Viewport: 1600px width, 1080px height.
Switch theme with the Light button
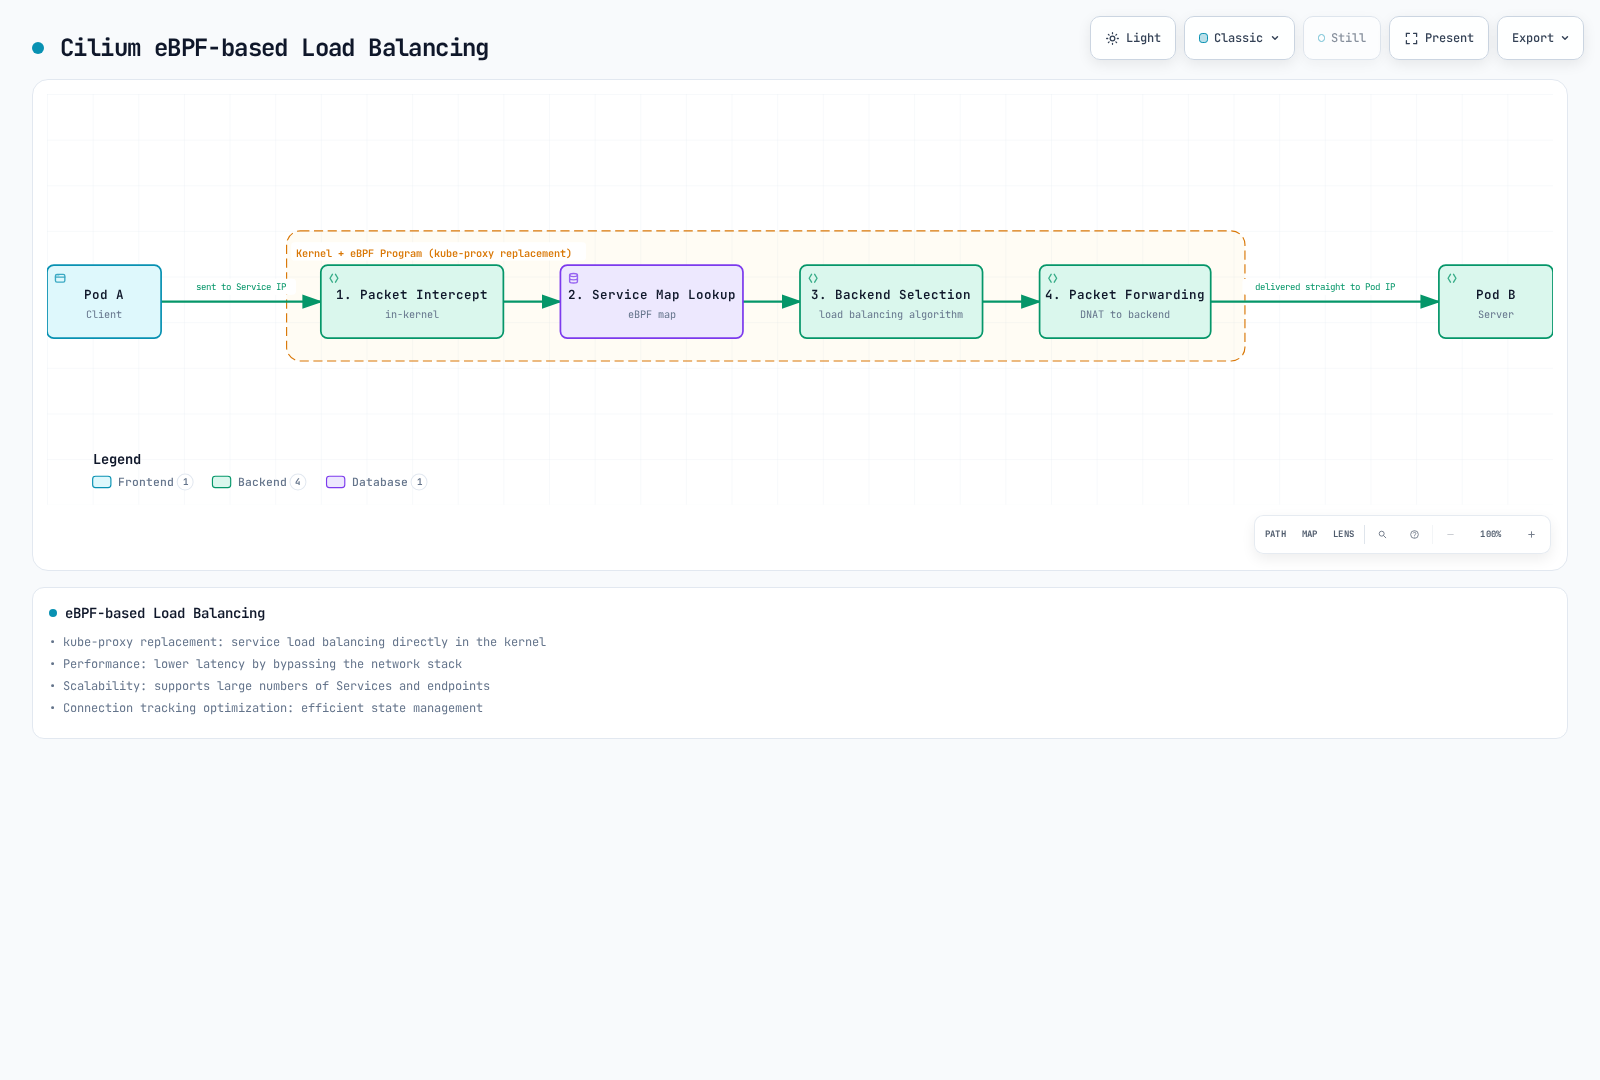click(1133, 38)
